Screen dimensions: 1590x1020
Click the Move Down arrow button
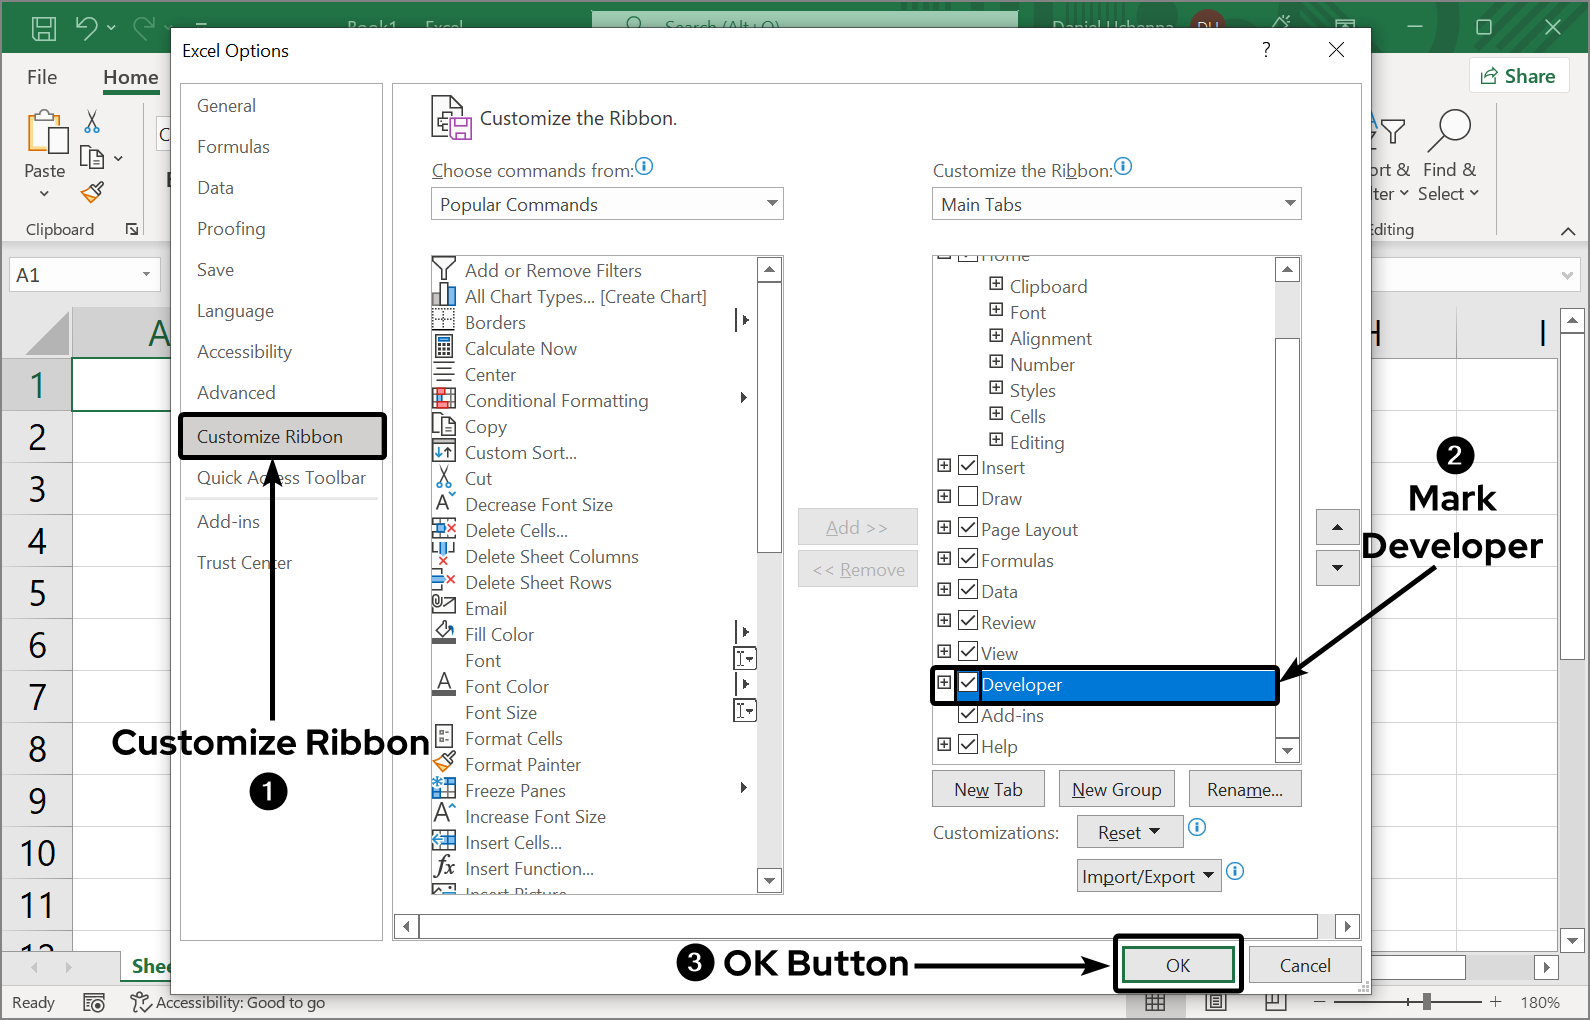point(1337,568)
